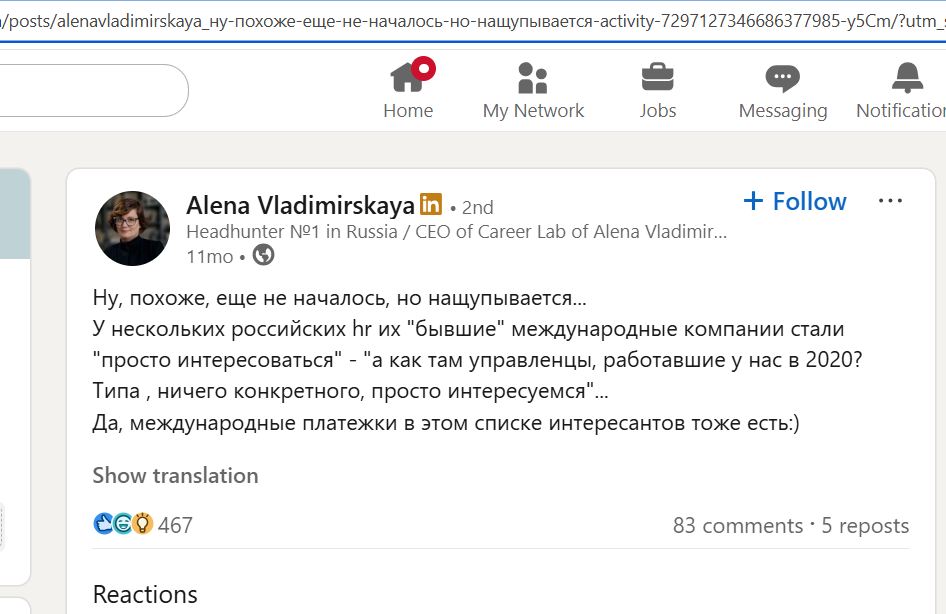The height and width of the screenshot is (614, 946).
Task: Open the post three-dot options menu
Action: coord(890,201)
